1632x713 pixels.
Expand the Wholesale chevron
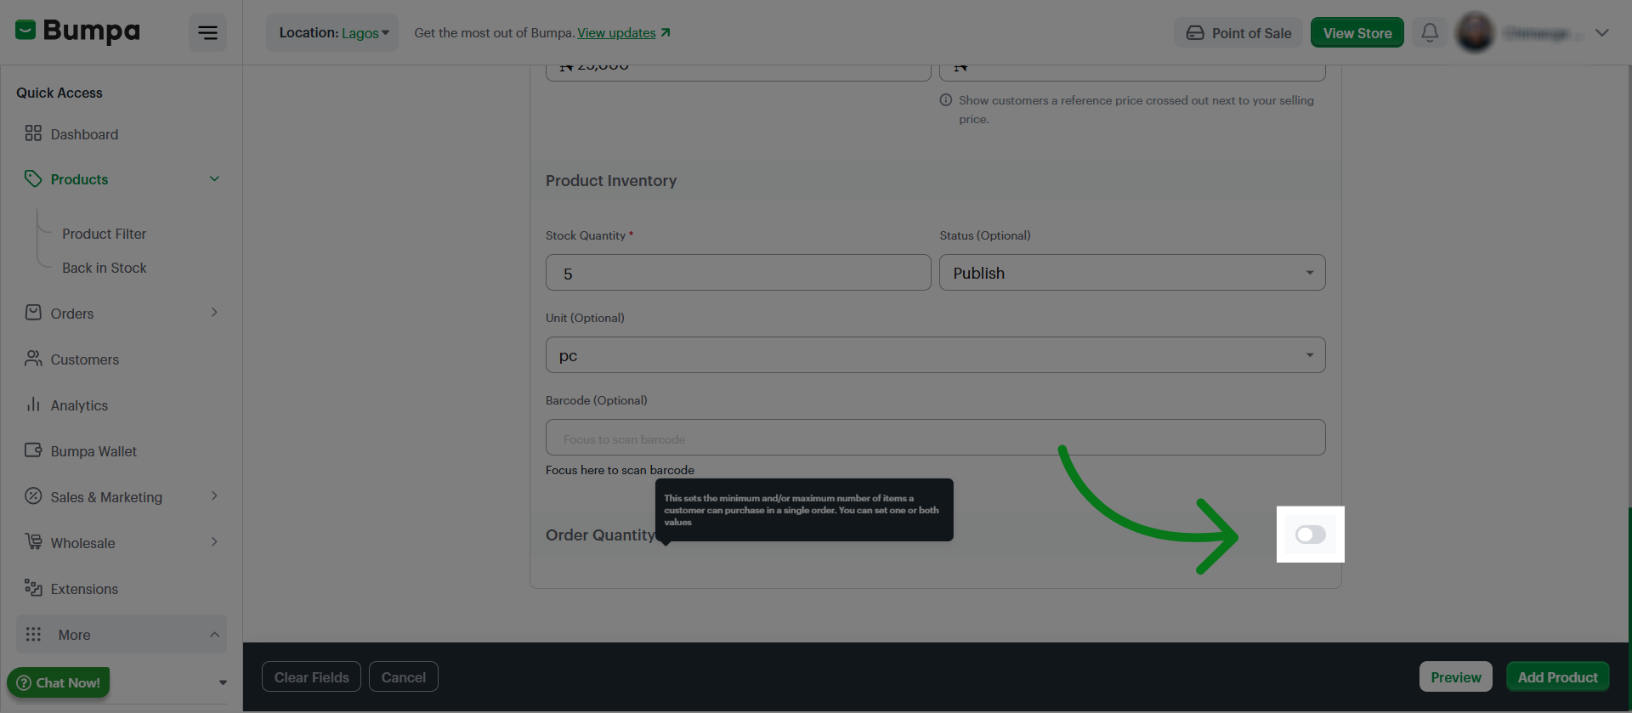pyautogui.click(x=214, y=542)
